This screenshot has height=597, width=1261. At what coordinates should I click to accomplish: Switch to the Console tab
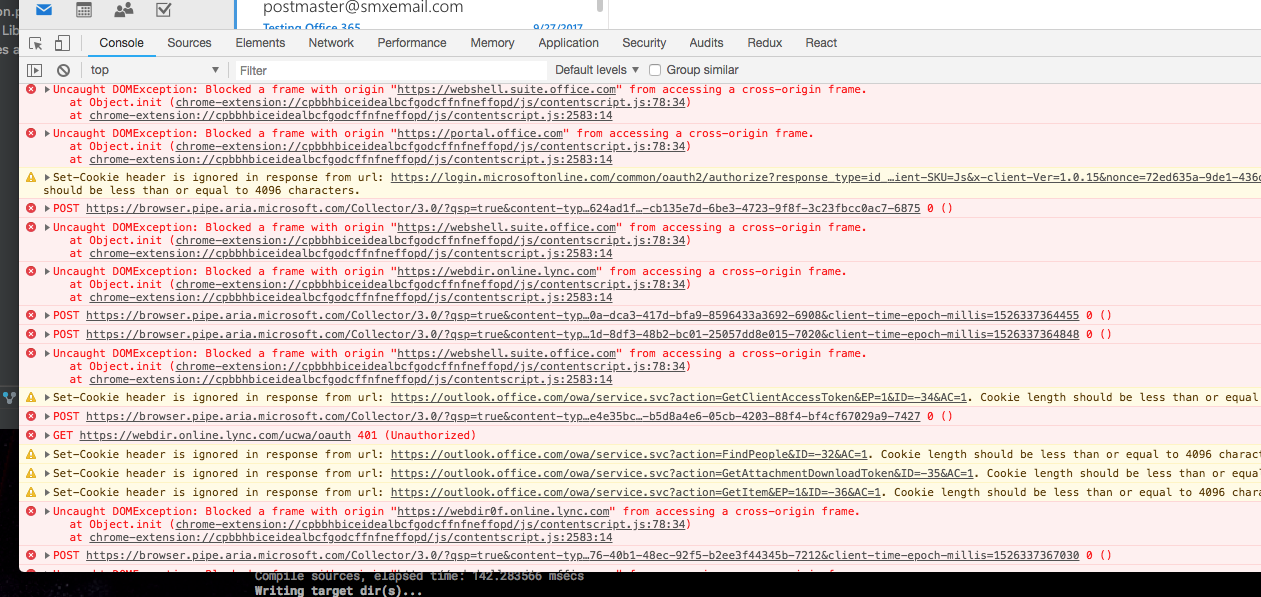pyautogui.click(x=121, y=43)
